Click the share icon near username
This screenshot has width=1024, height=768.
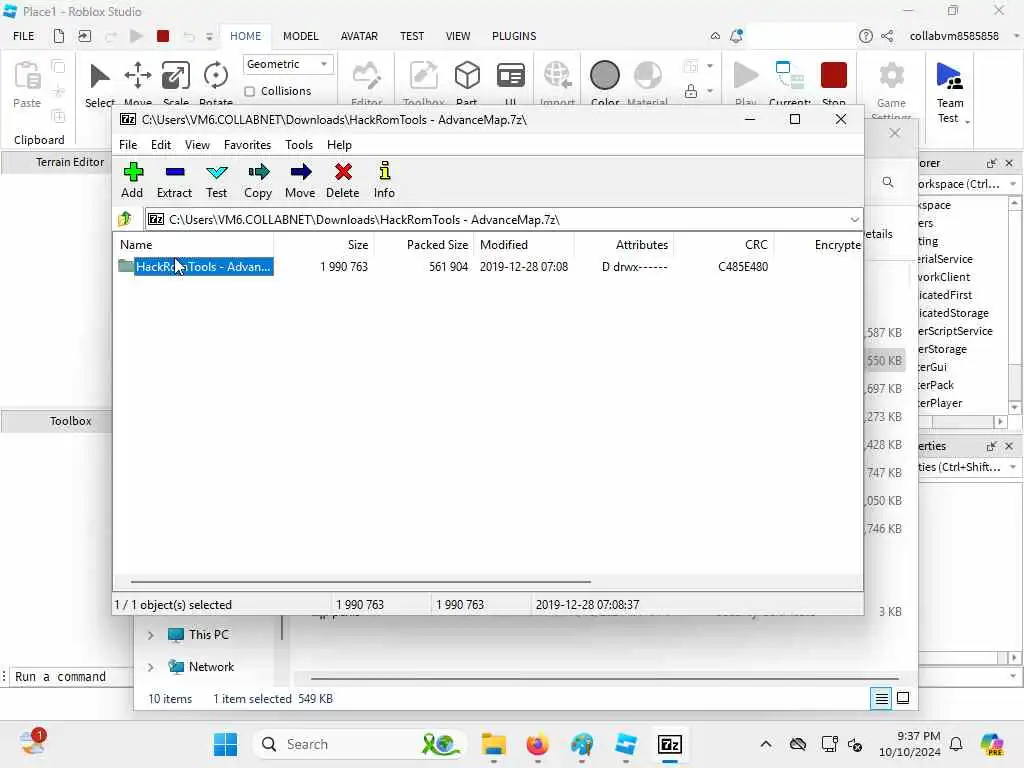[x=887, y=37]
